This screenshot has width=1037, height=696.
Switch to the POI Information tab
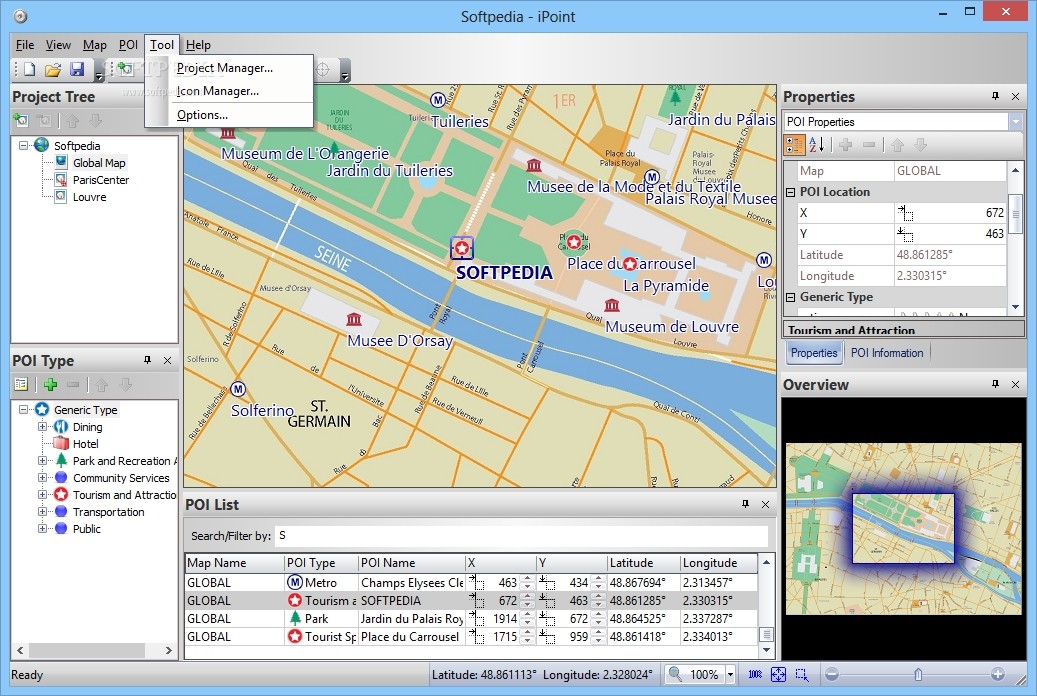pyautogui.click(x=887, y=352)
